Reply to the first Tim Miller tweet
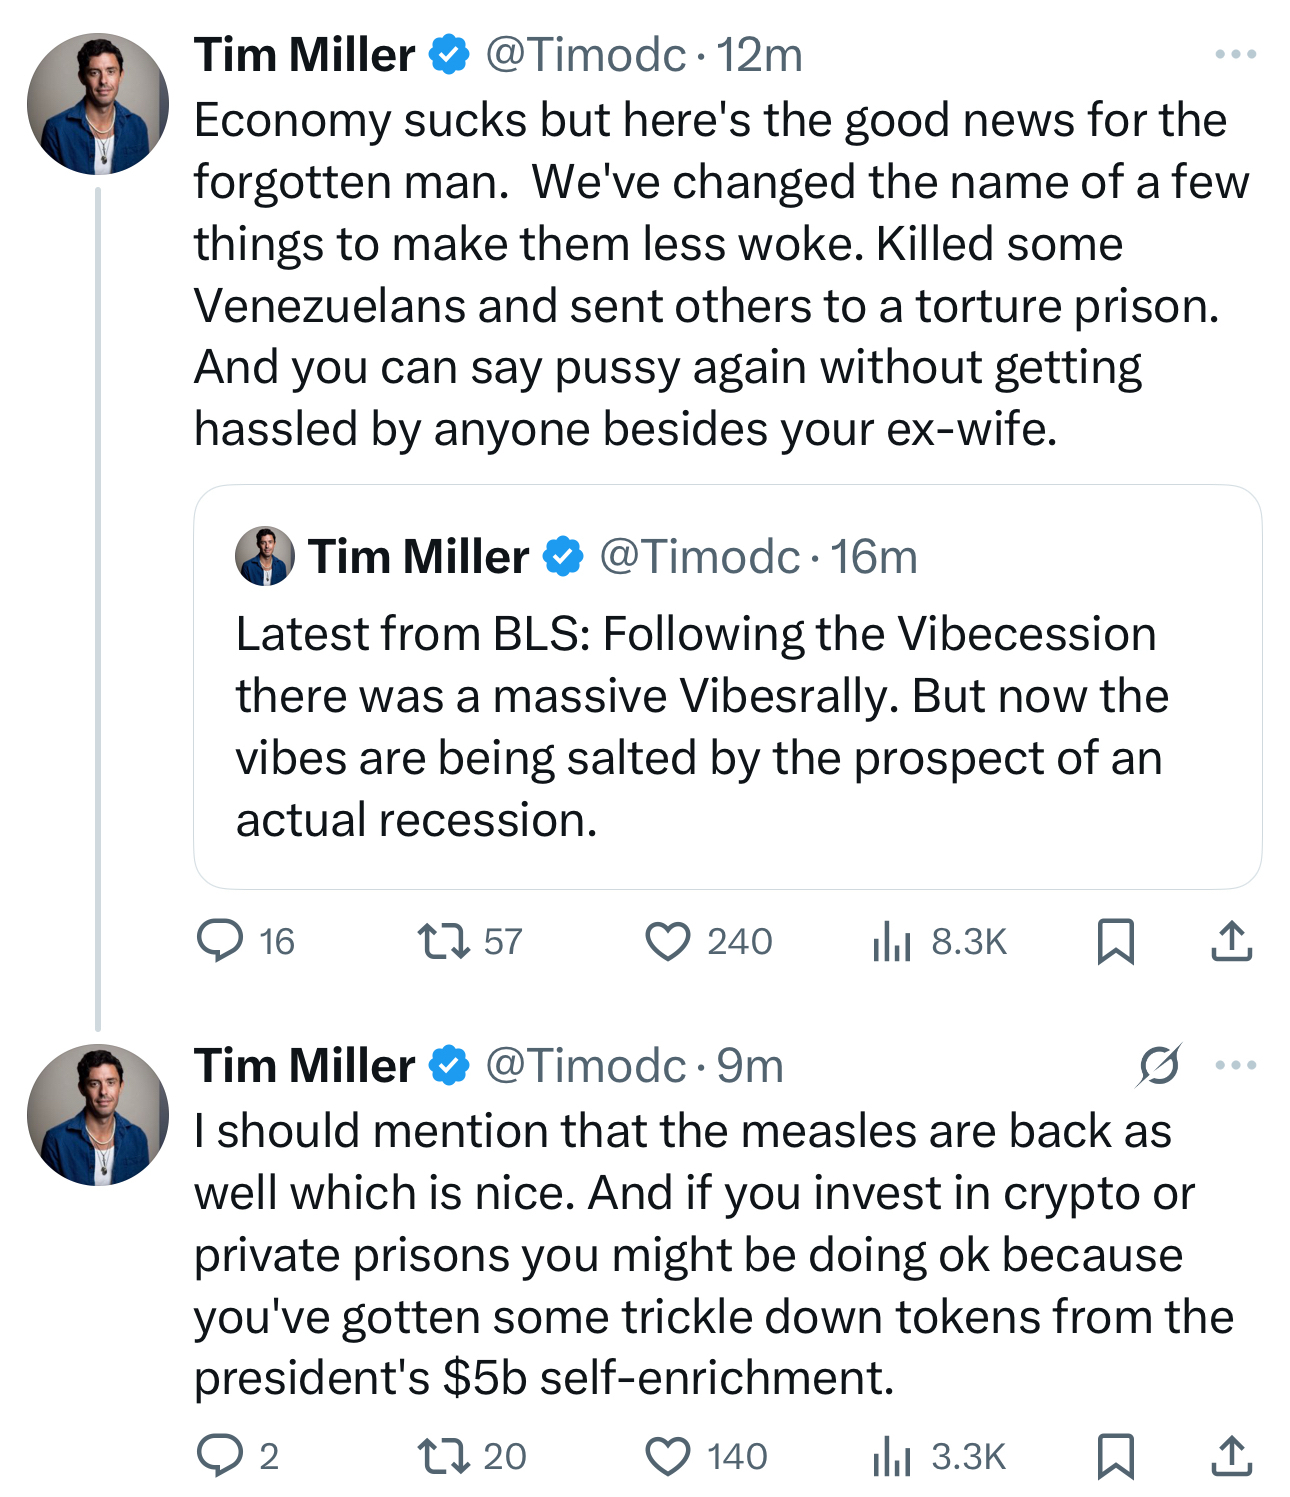This screenshot has height=1497, width=1290. coord(220,941)
